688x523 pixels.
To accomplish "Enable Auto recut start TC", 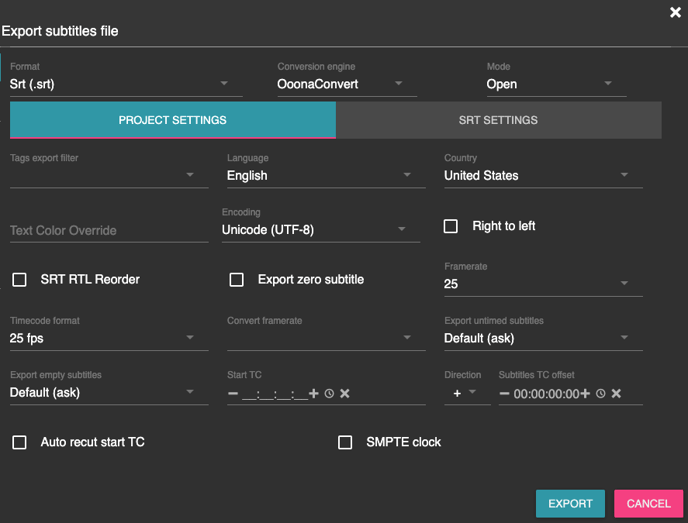I will [x=19, y=442].
